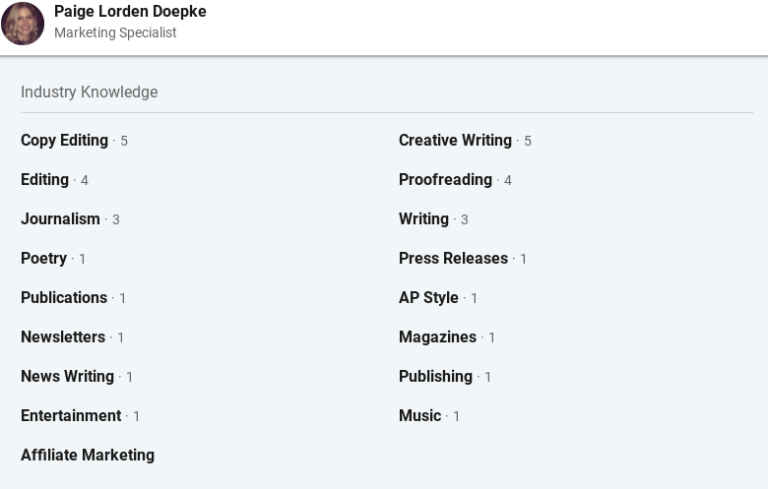This screenshot has height=489, width=768.
Task: Open the Magazines skill
Action: (437, 337)
